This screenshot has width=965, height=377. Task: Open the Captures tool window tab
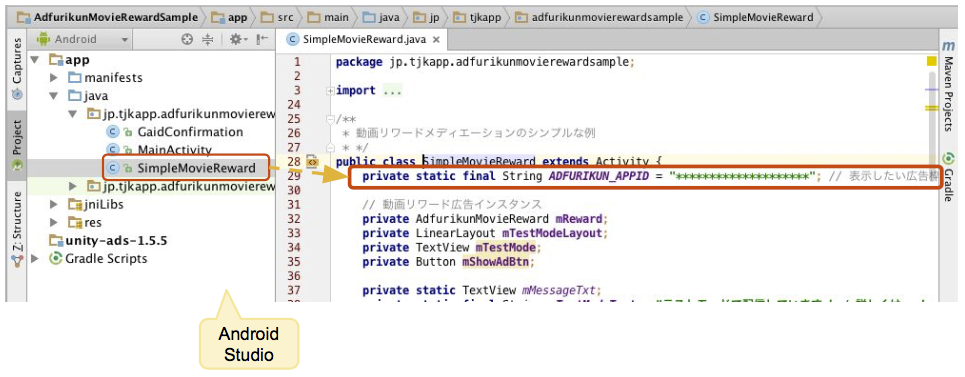[17, 68]
